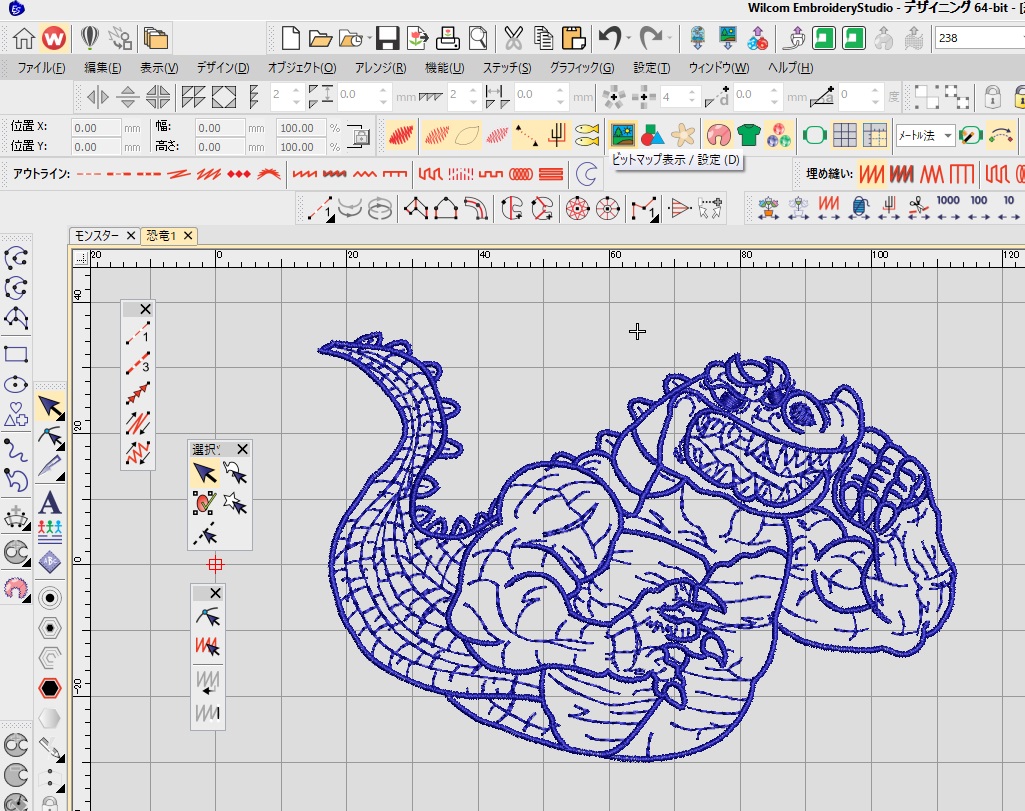Select single run stitch tool in floating panel

(x=138, y=333)
